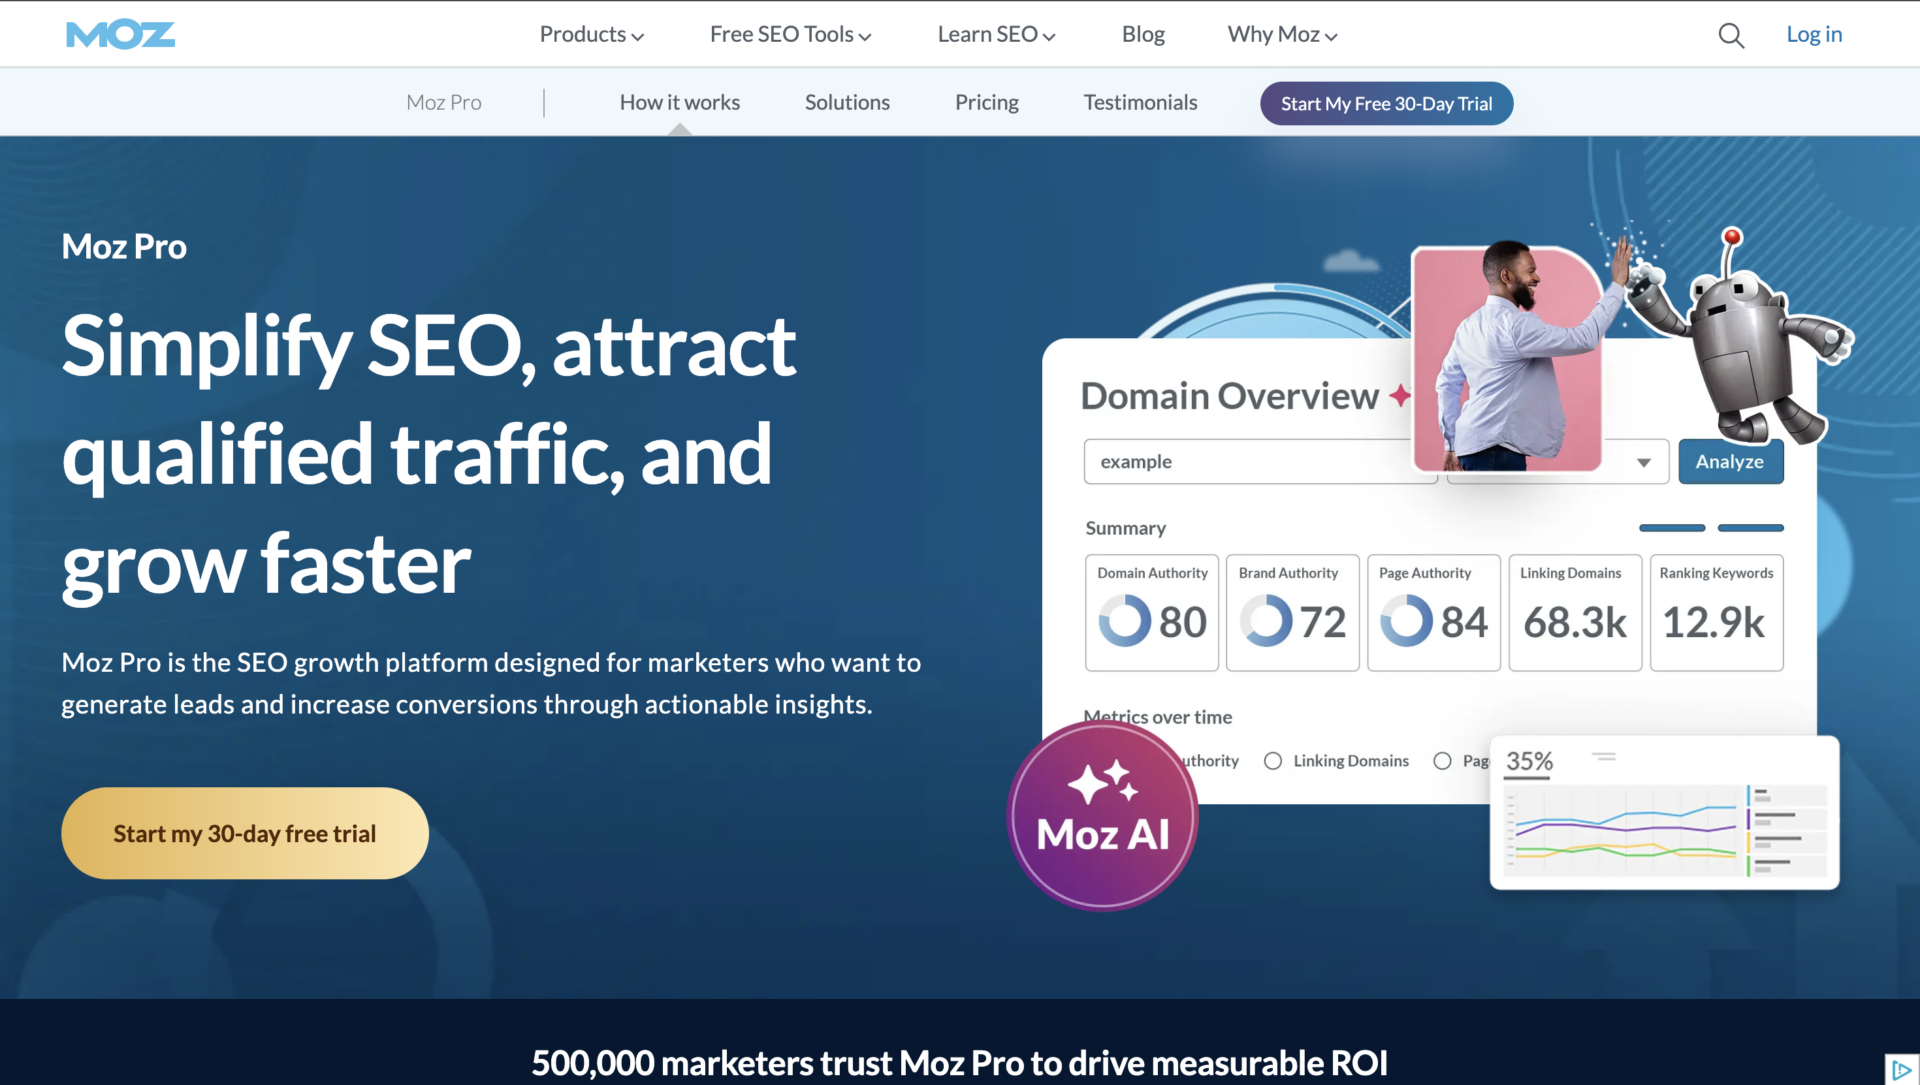Go to the How it works section

(680, 102)
